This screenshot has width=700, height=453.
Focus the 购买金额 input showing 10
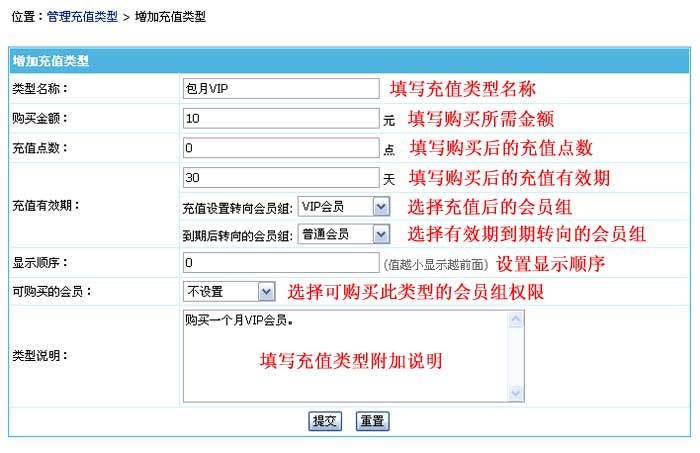(280, 119)
